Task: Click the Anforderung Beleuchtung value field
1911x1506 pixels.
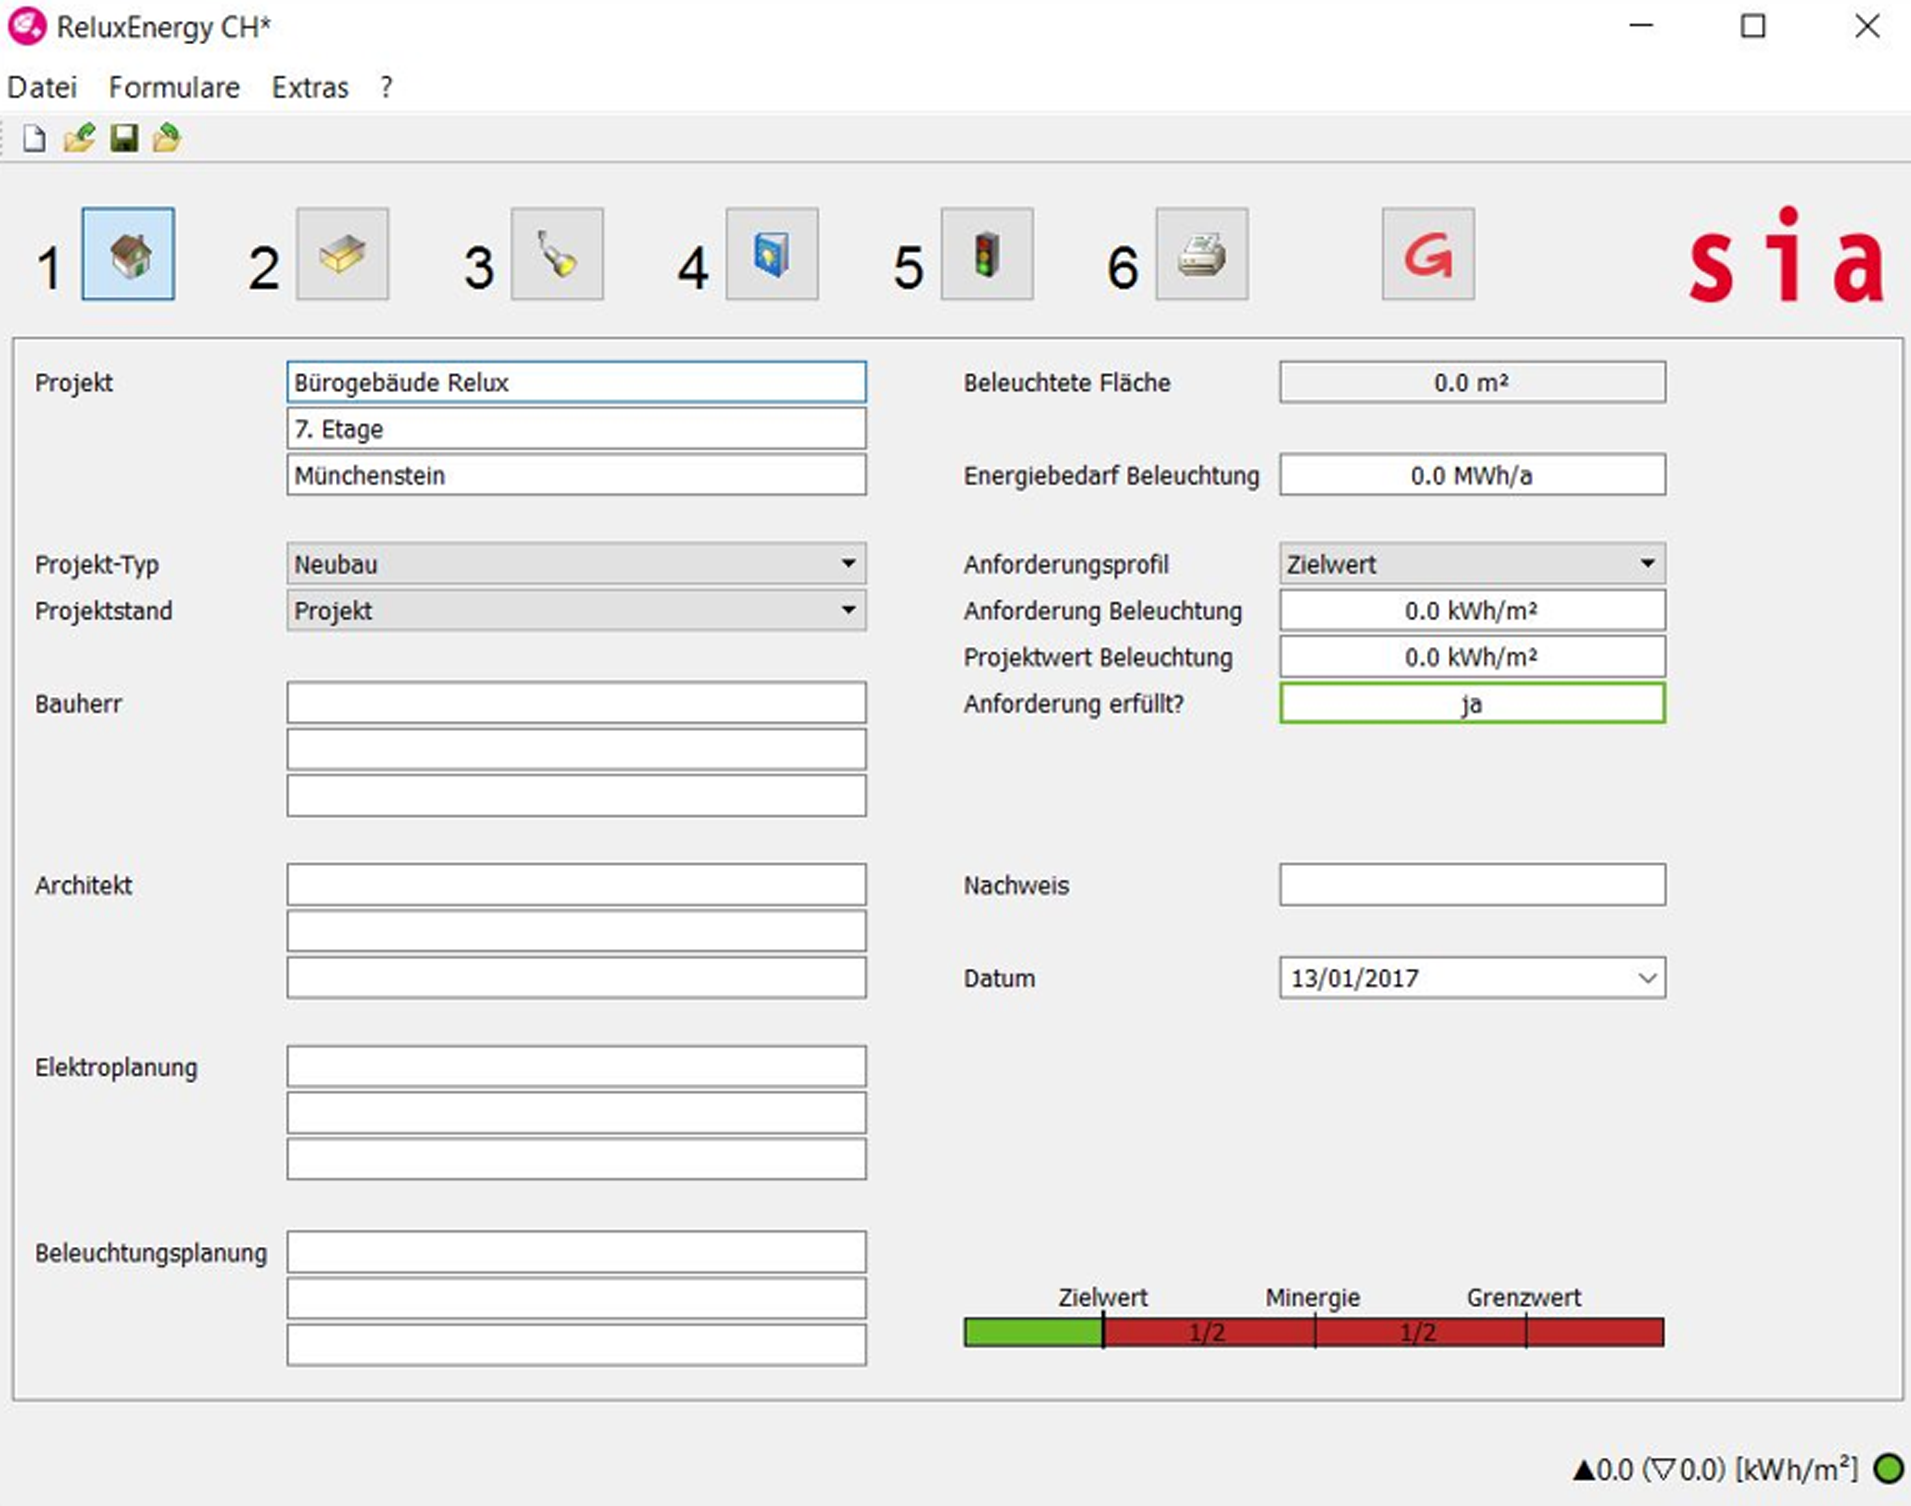Action: point(1472,610)
